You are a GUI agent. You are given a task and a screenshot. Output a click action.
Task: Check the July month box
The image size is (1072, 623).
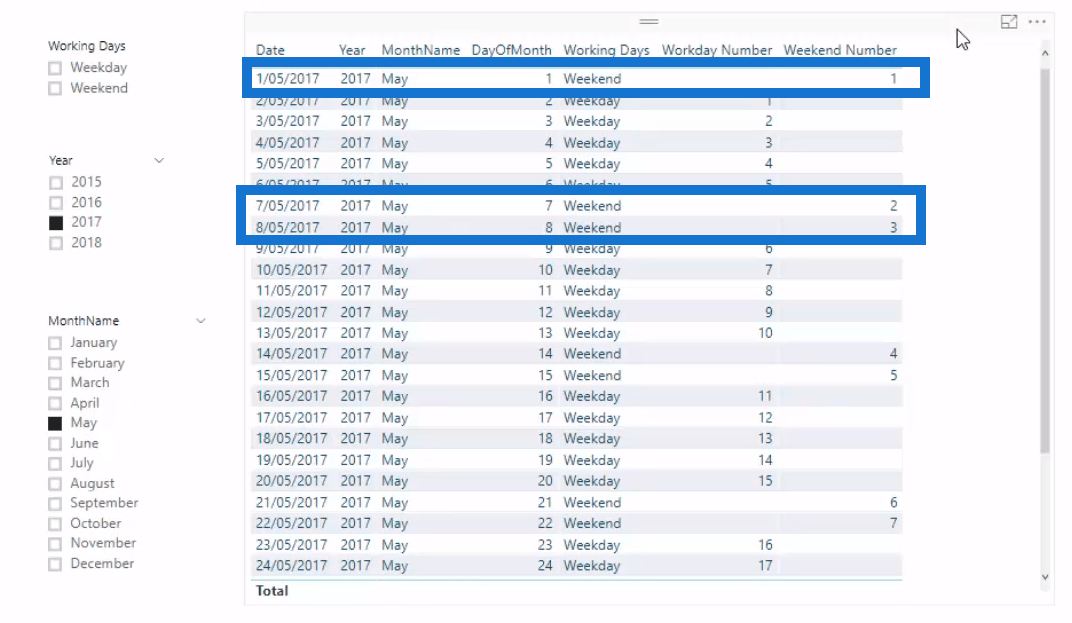coord(55,464)
